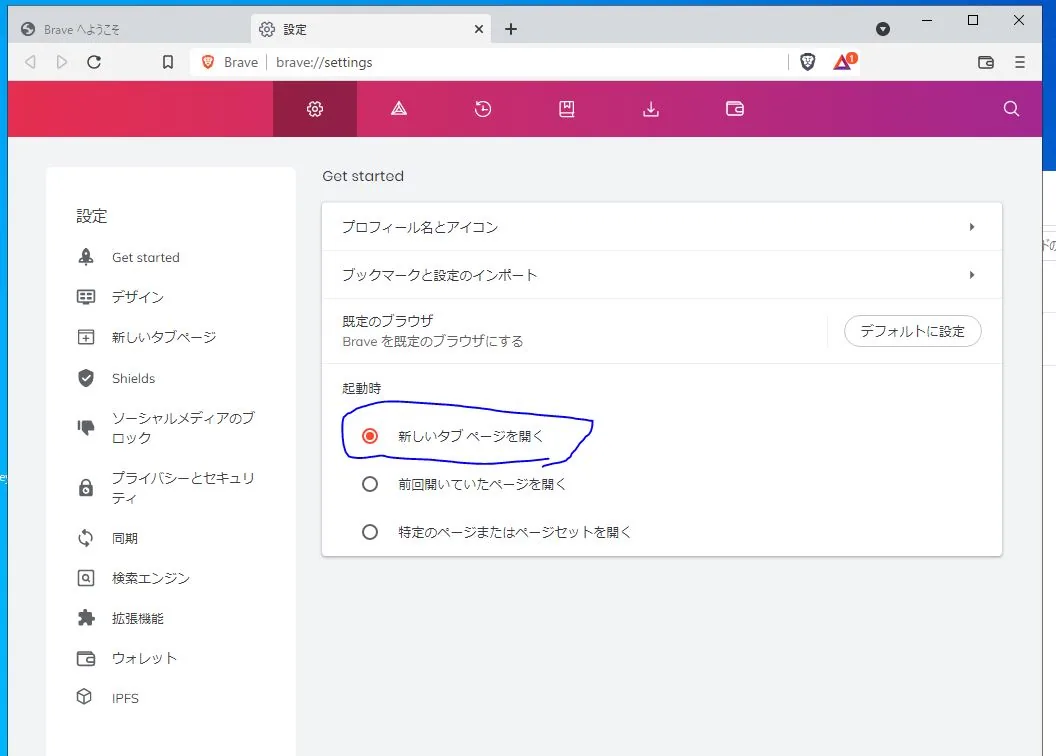The image size is (1056, 756).
Task: Select 新しいタブ ページを開く startup option
Action: point(370,436)
